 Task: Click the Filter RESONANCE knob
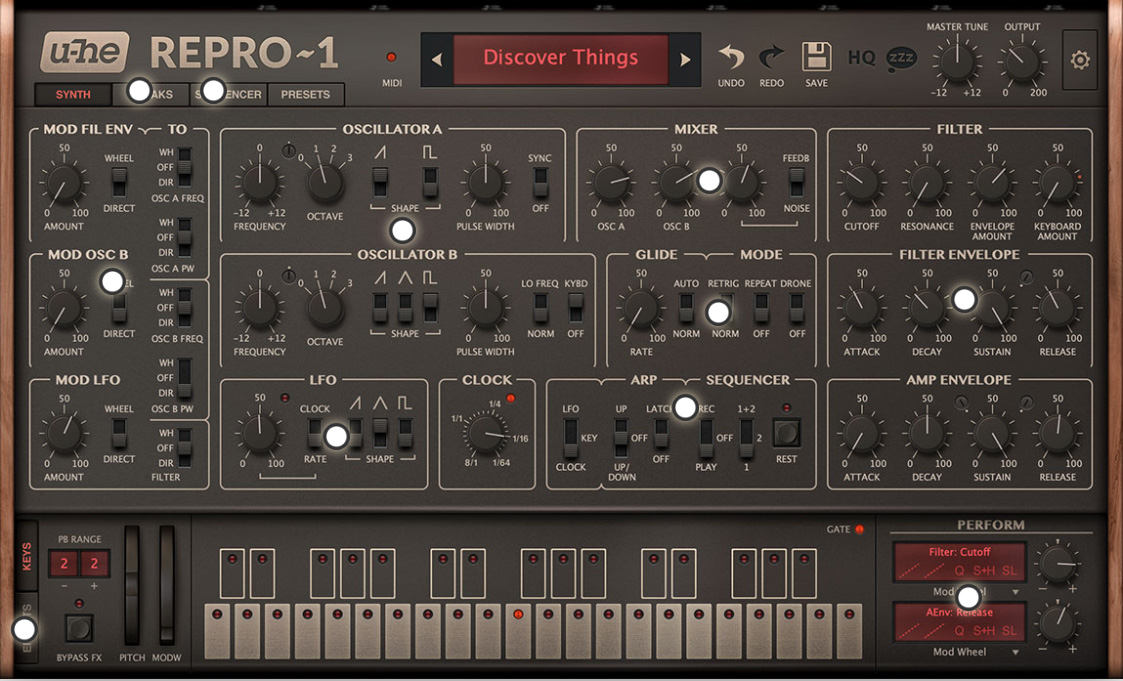[x=927, y=183]
